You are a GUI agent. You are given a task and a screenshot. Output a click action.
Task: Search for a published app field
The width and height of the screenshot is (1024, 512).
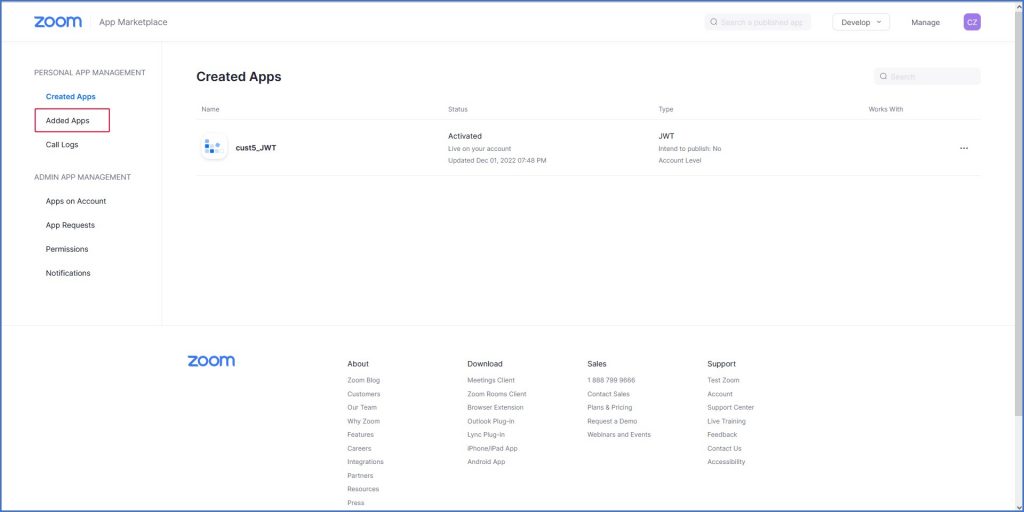(x=762, y=22)
